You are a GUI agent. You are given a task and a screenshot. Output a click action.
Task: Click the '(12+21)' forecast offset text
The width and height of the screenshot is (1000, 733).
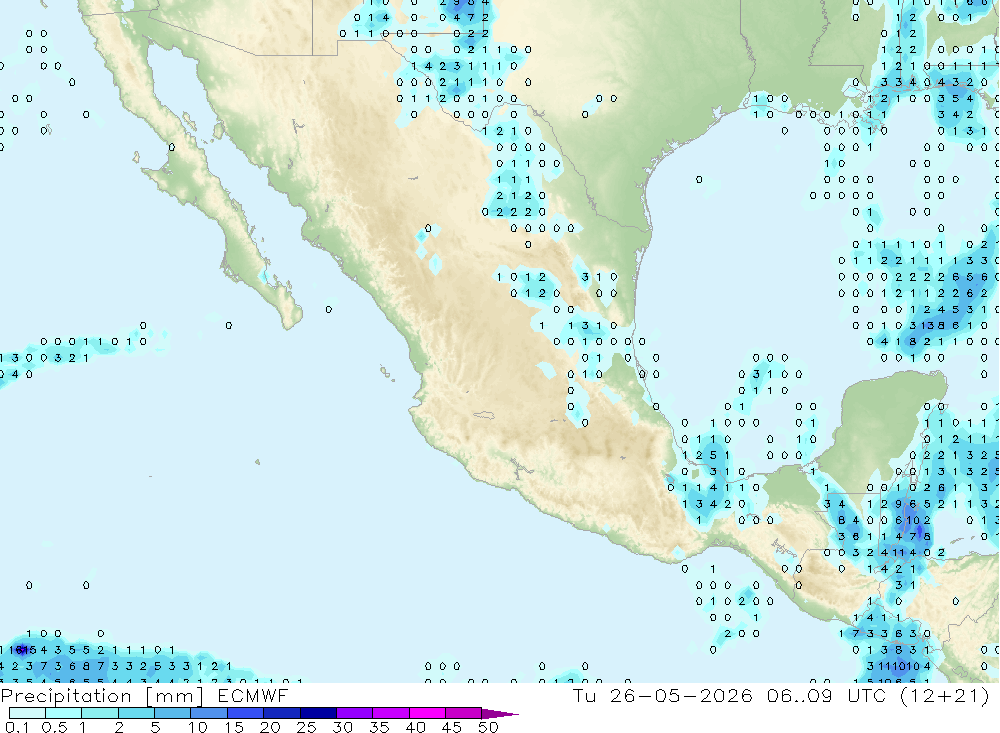click(x=945, y=696)
